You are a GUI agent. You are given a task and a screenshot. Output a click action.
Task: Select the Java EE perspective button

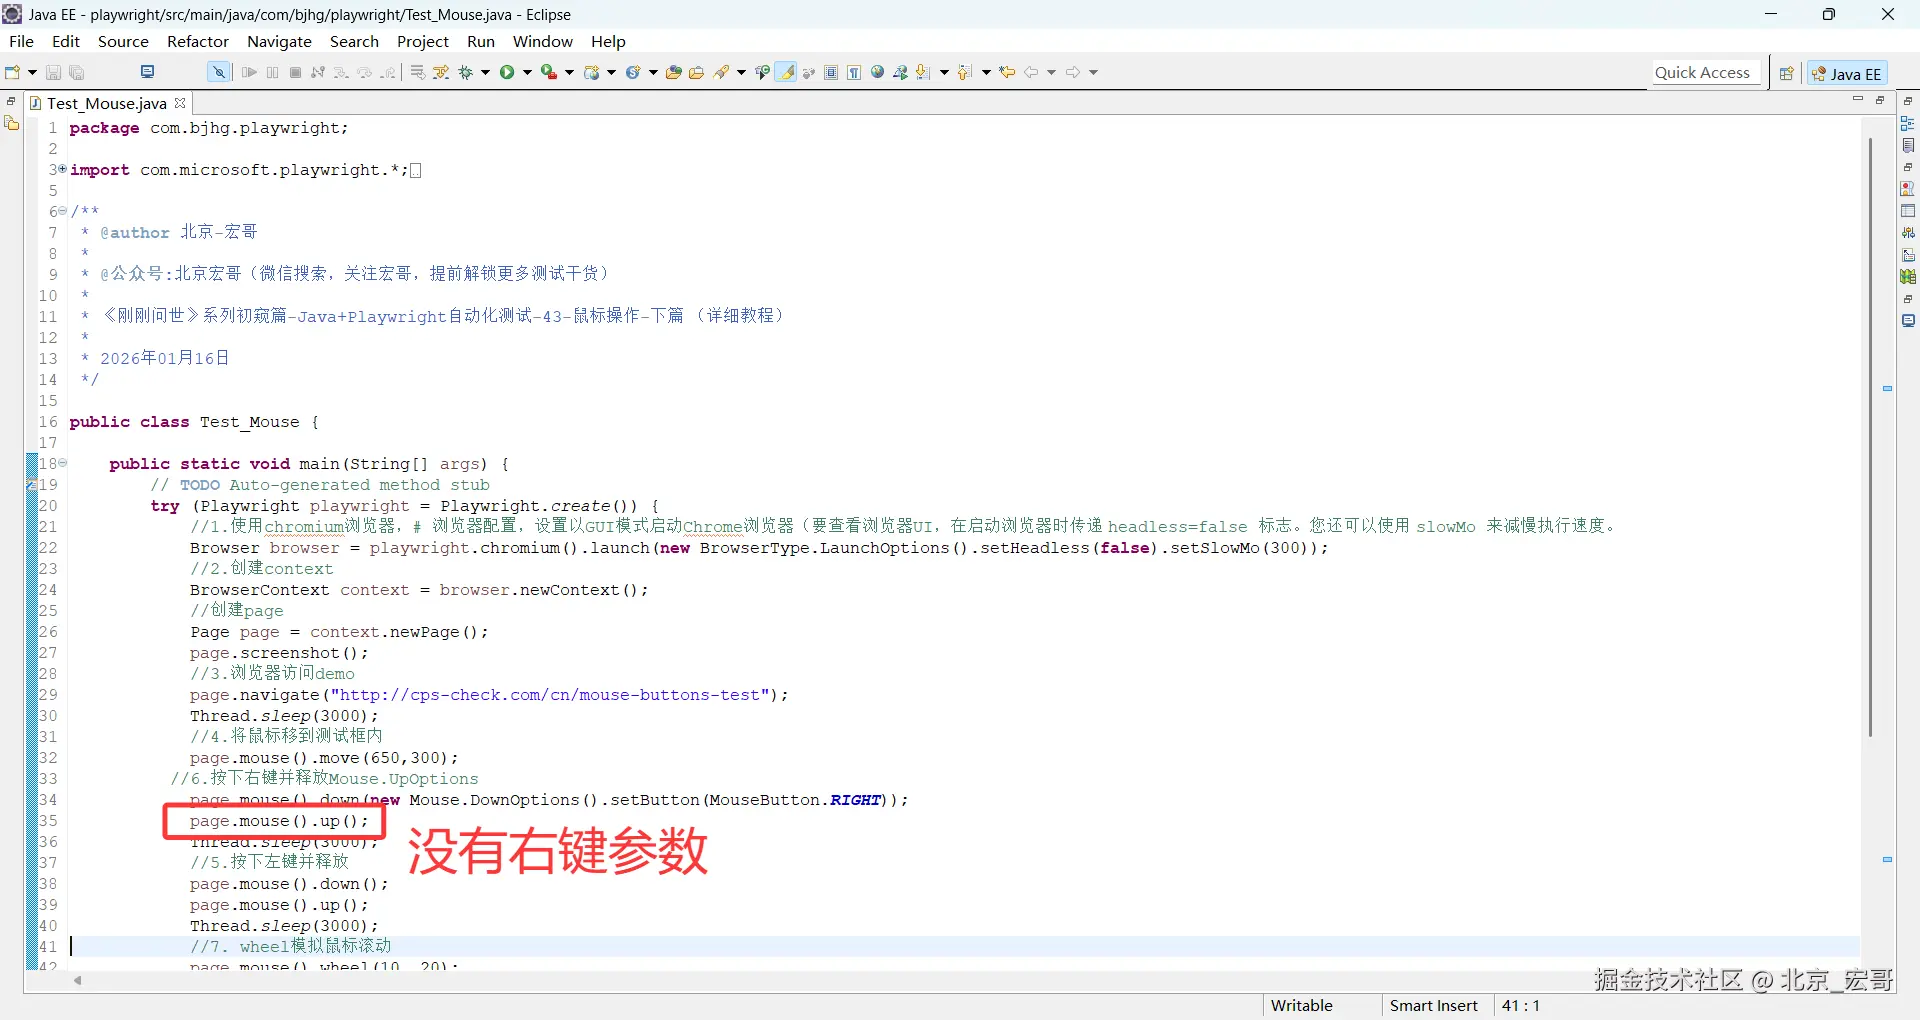tap(1846, 73)
